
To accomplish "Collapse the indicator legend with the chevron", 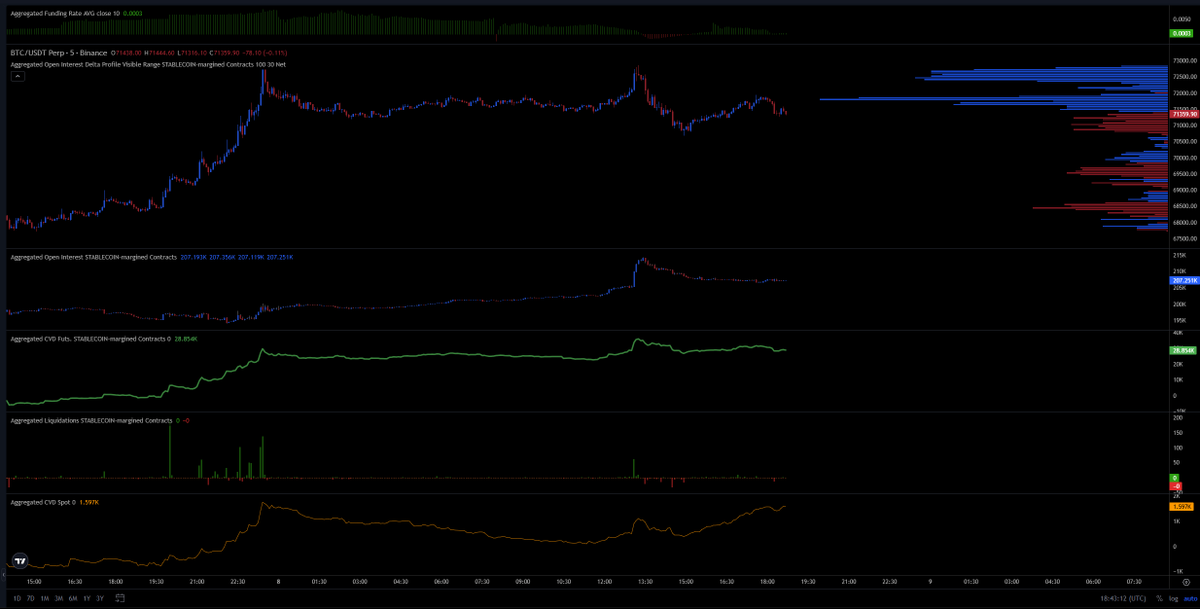I will [x=16, y=76].
